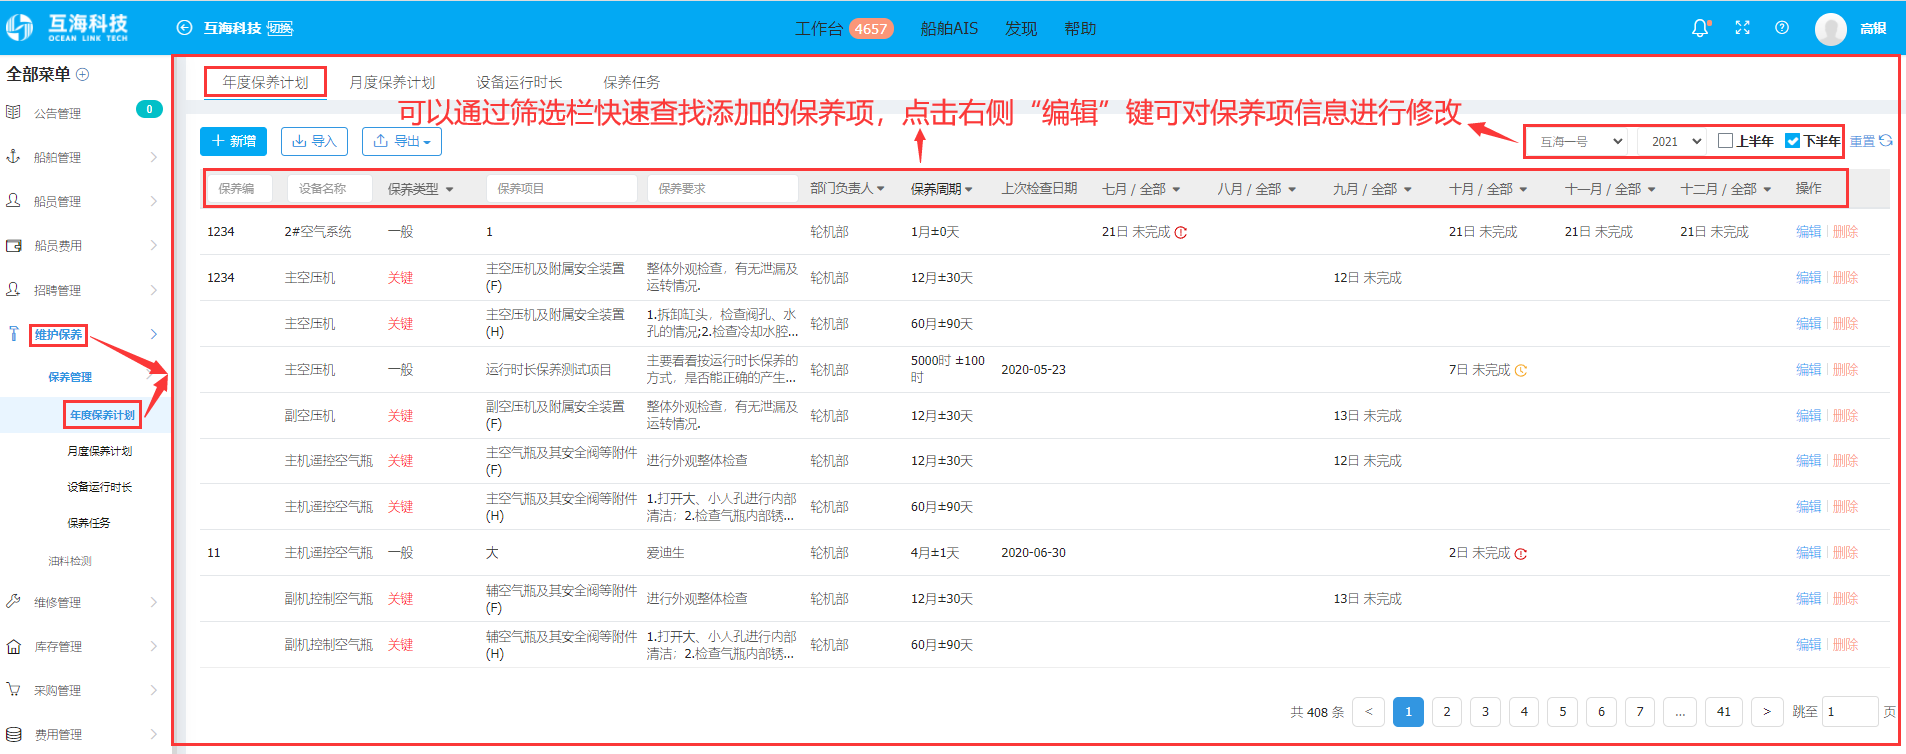
Task: Click the 维护保养 sidebar icon
Action: pyautogui.click(x=13, y=334)
